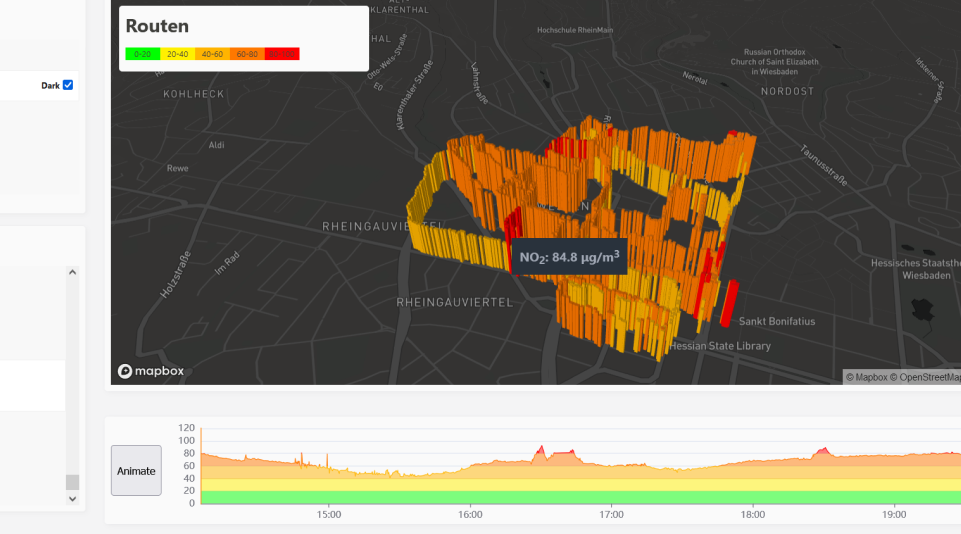Click the Rewe map label
Viewport: 961px width, 534px height.
coord(178,168)
